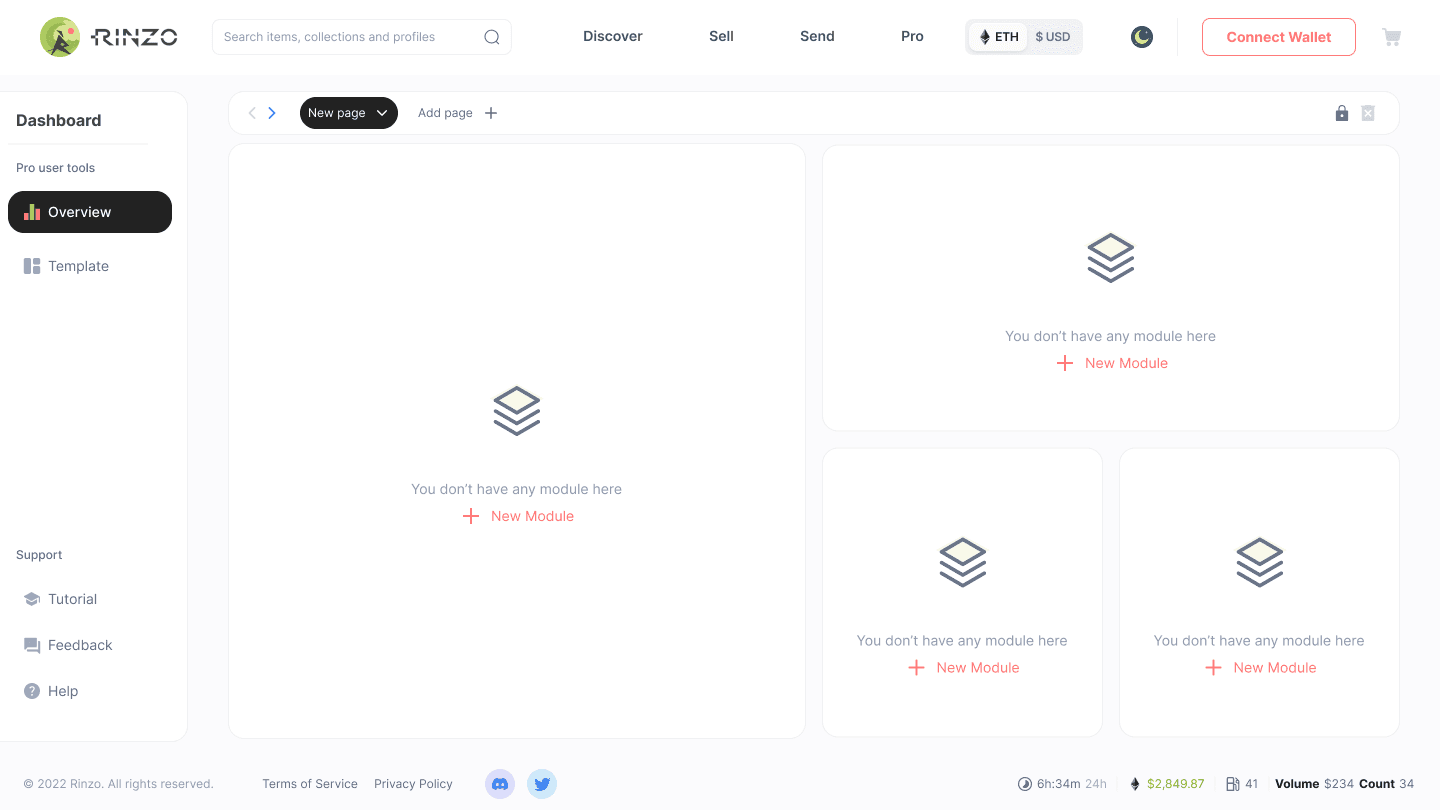Click the Template layout icon
The image size is (1440, 810).
(32, 266)
